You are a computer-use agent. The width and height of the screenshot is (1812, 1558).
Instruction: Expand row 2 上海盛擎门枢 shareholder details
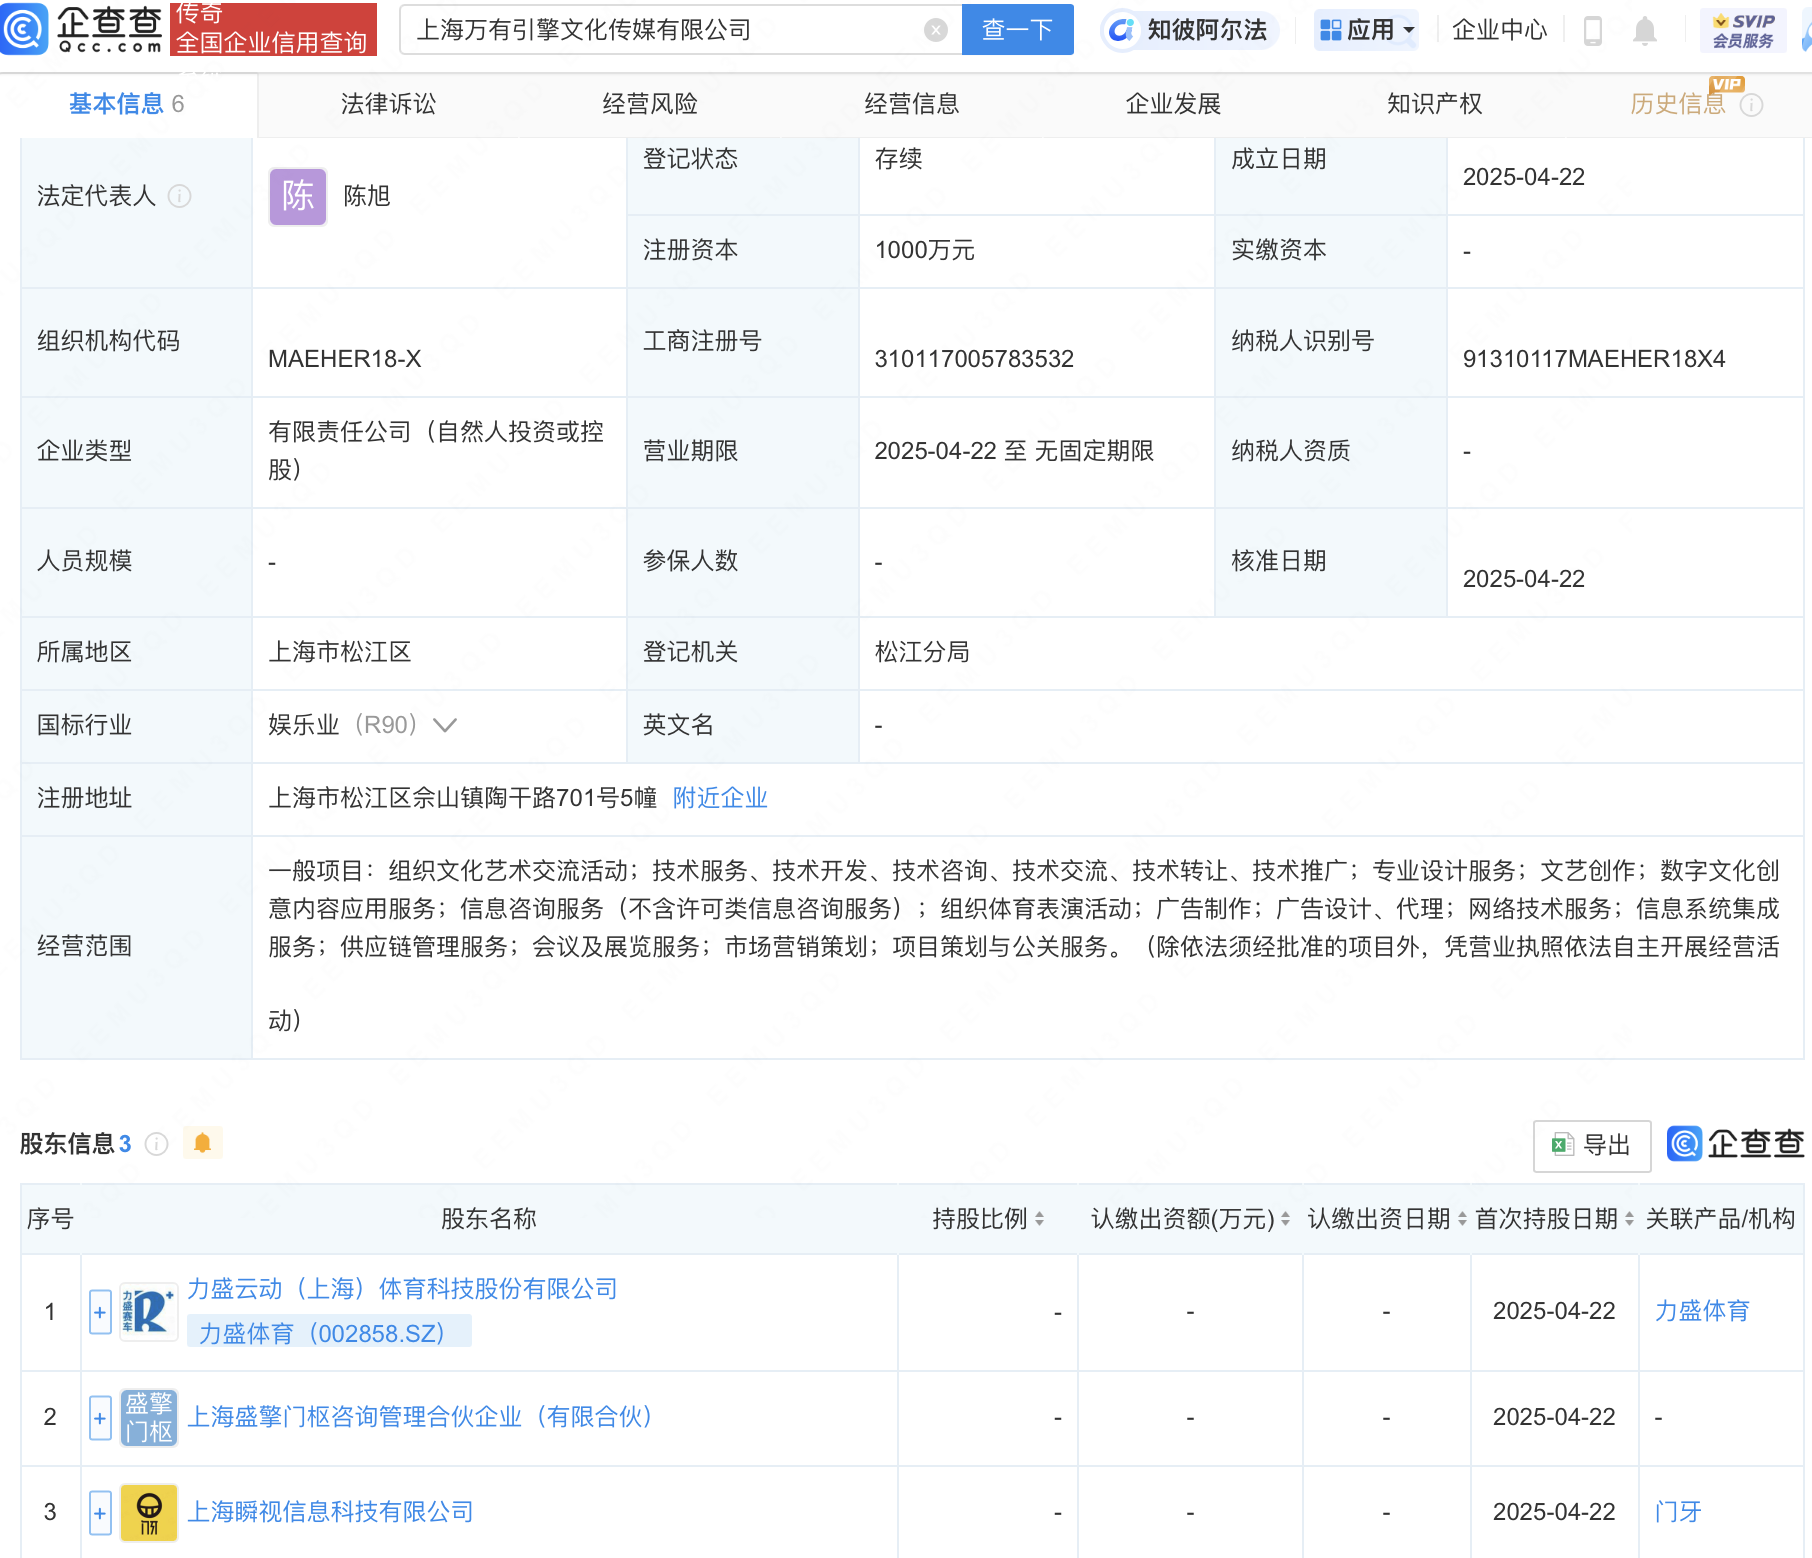[x=100, y=1418]
